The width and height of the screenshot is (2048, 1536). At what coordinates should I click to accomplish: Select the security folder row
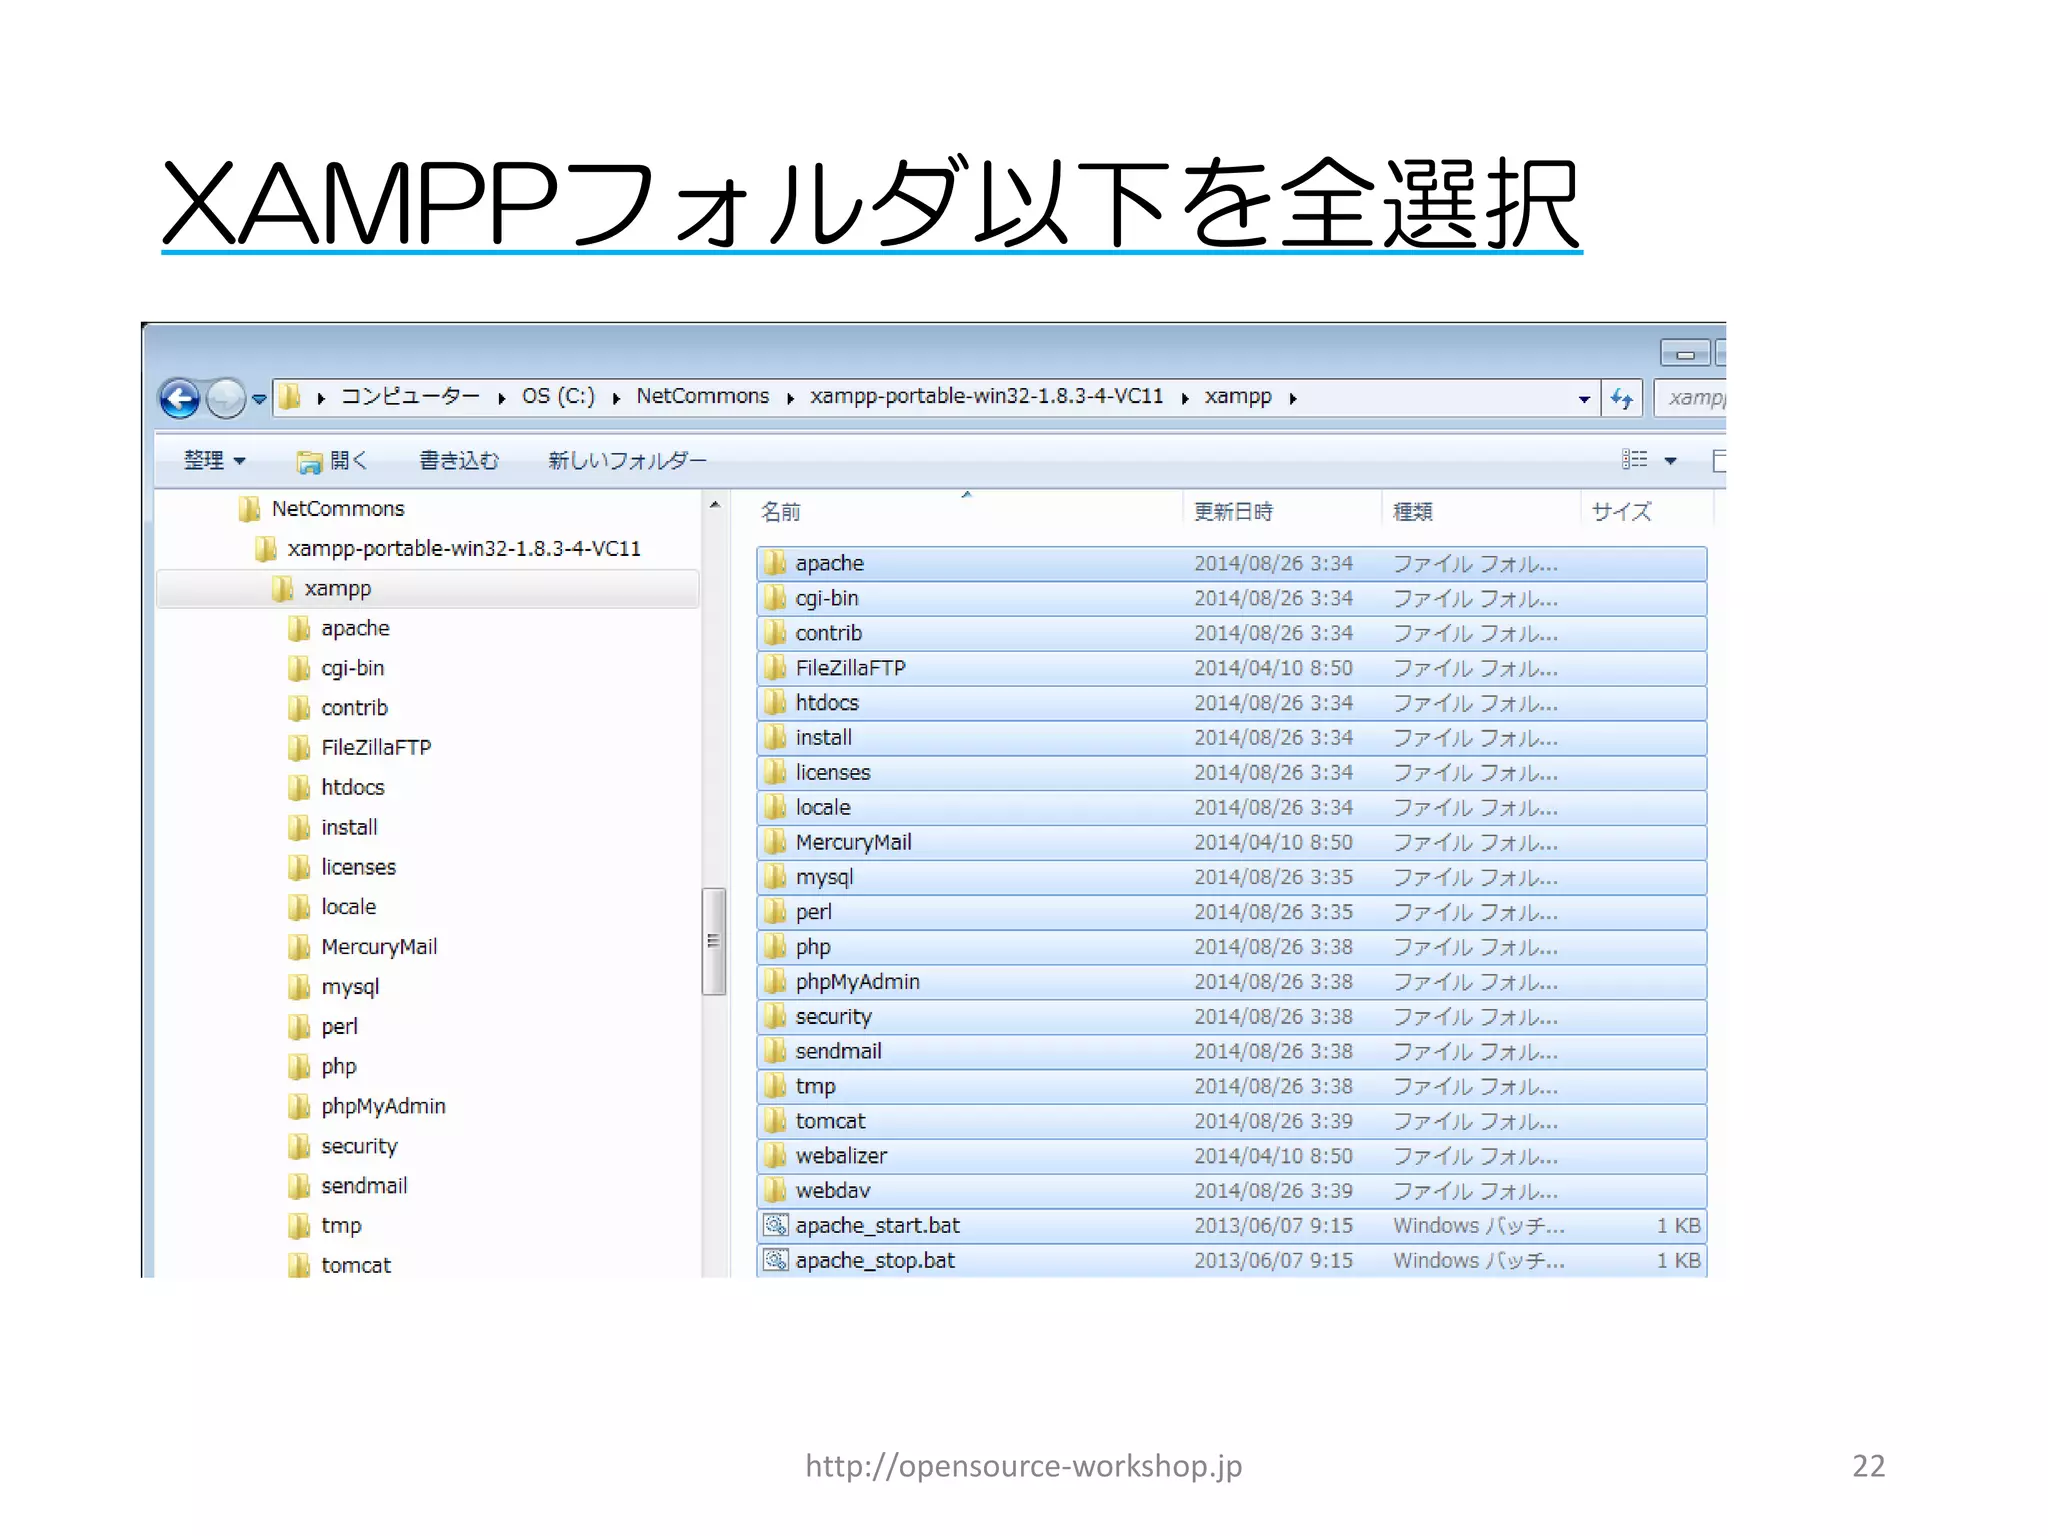point(1231,1017)
